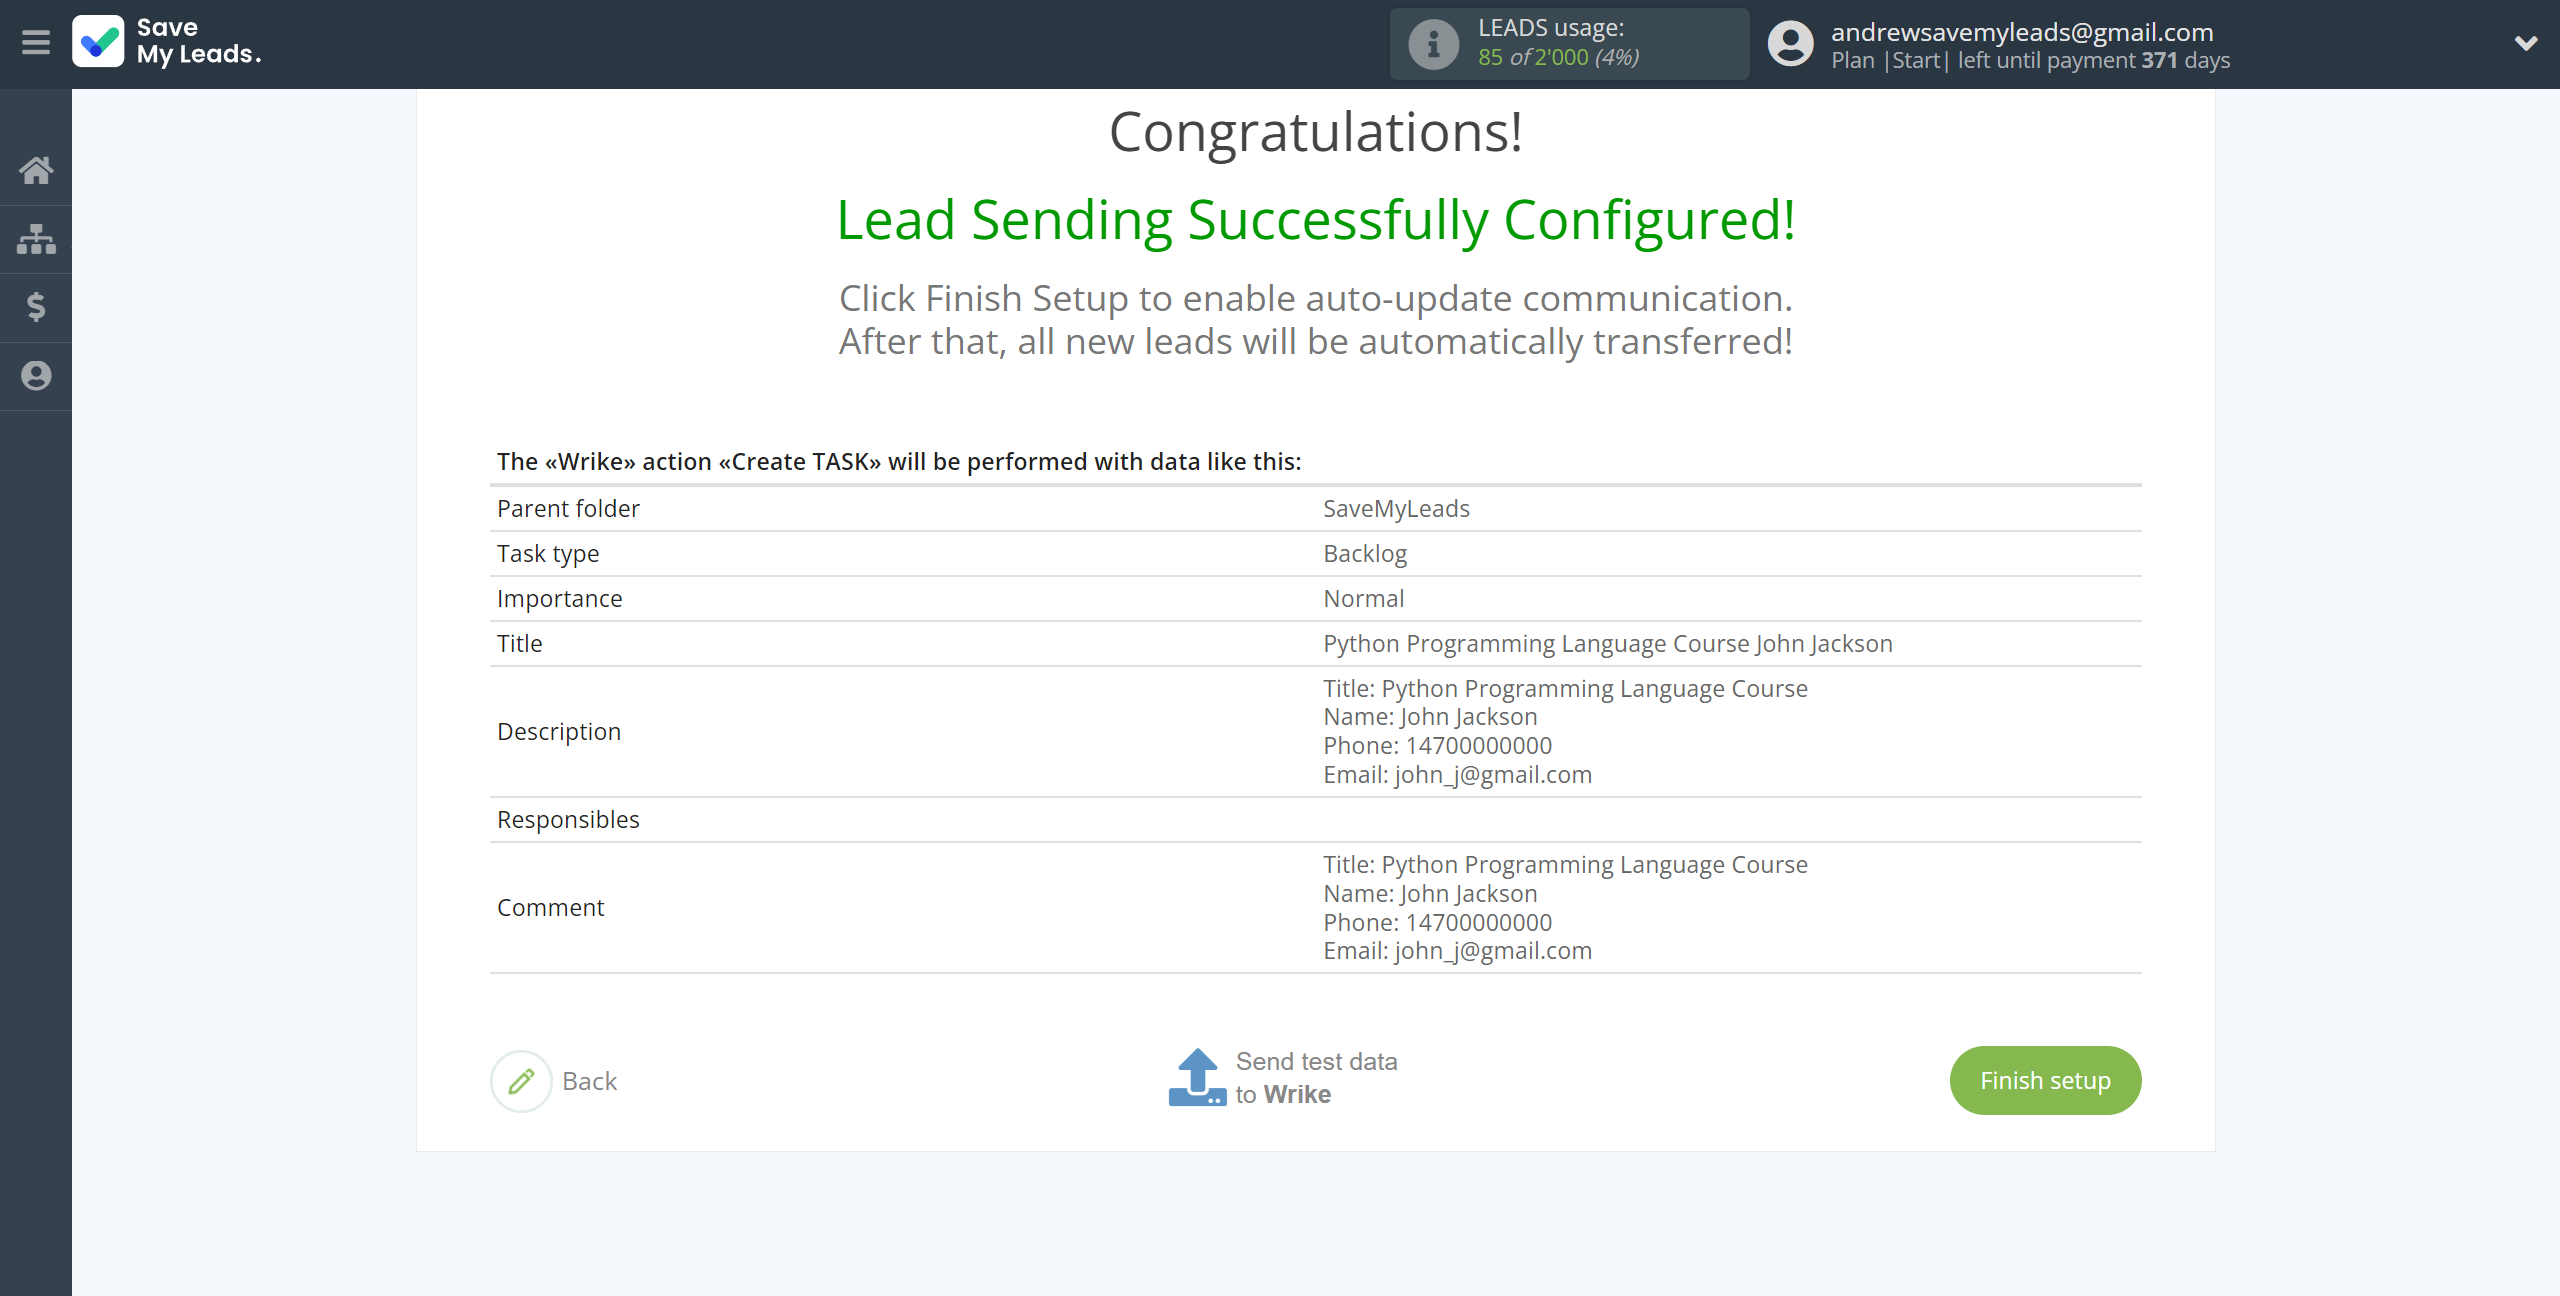
Task: Click the Description row label
Action: tap(558, 731)
